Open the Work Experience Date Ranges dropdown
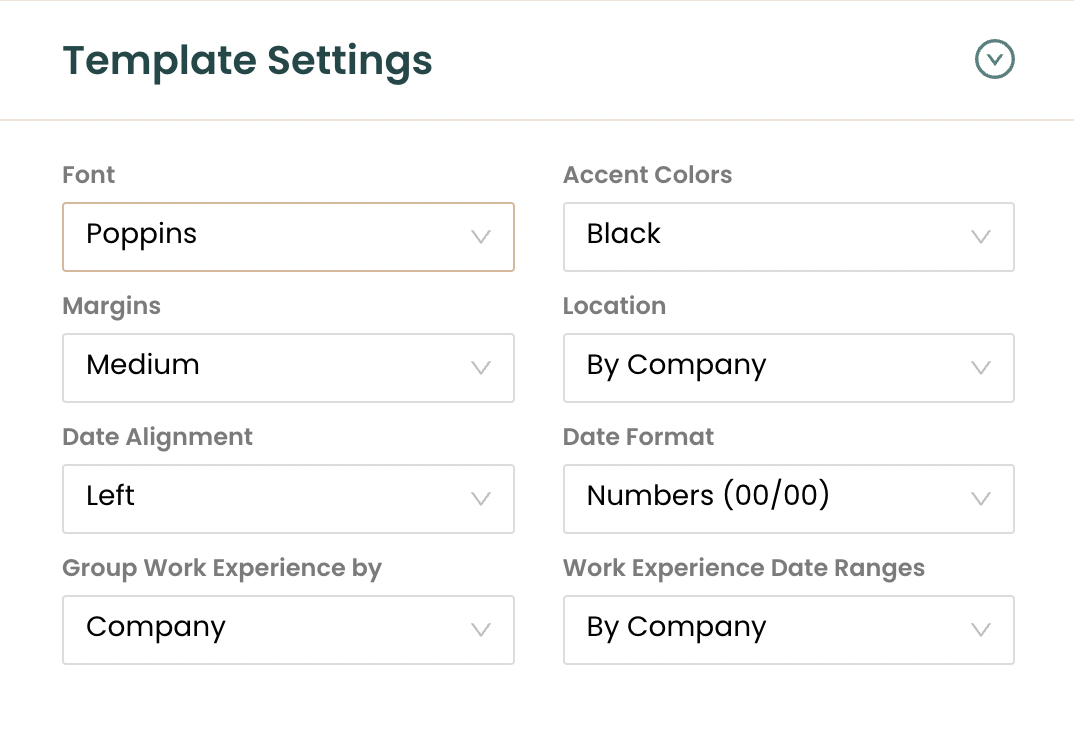The image size is (1074, 740). pyautogui.click(x=789, y=630)
